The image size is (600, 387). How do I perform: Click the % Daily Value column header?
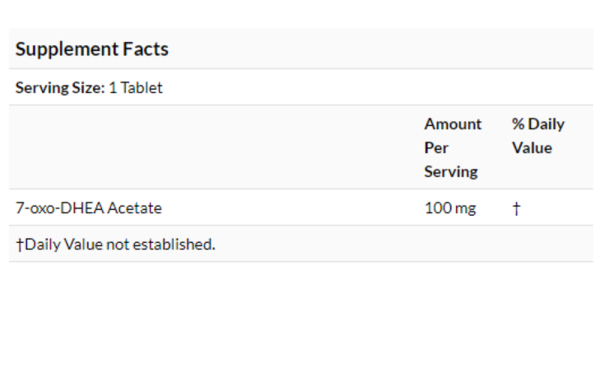tap(538, 136)
